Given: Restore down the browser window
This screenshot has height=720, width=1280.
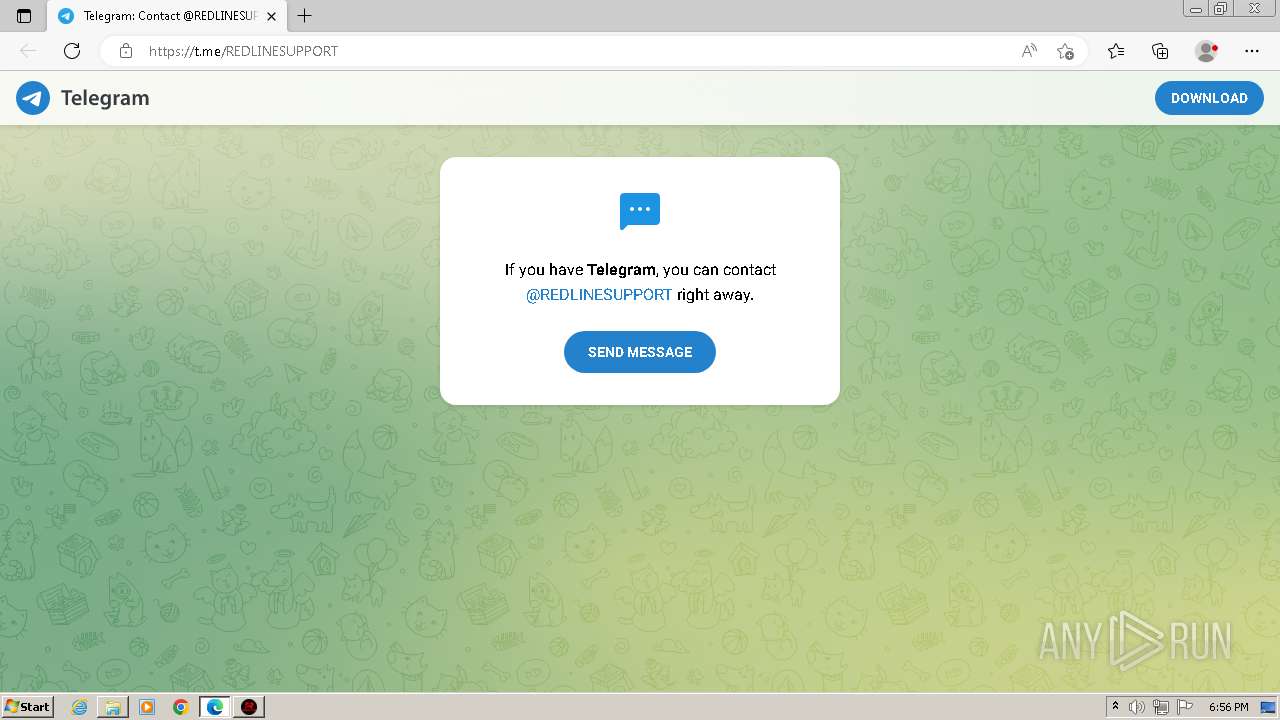Looking at the screenshot, I should [x=1221, y=9].
